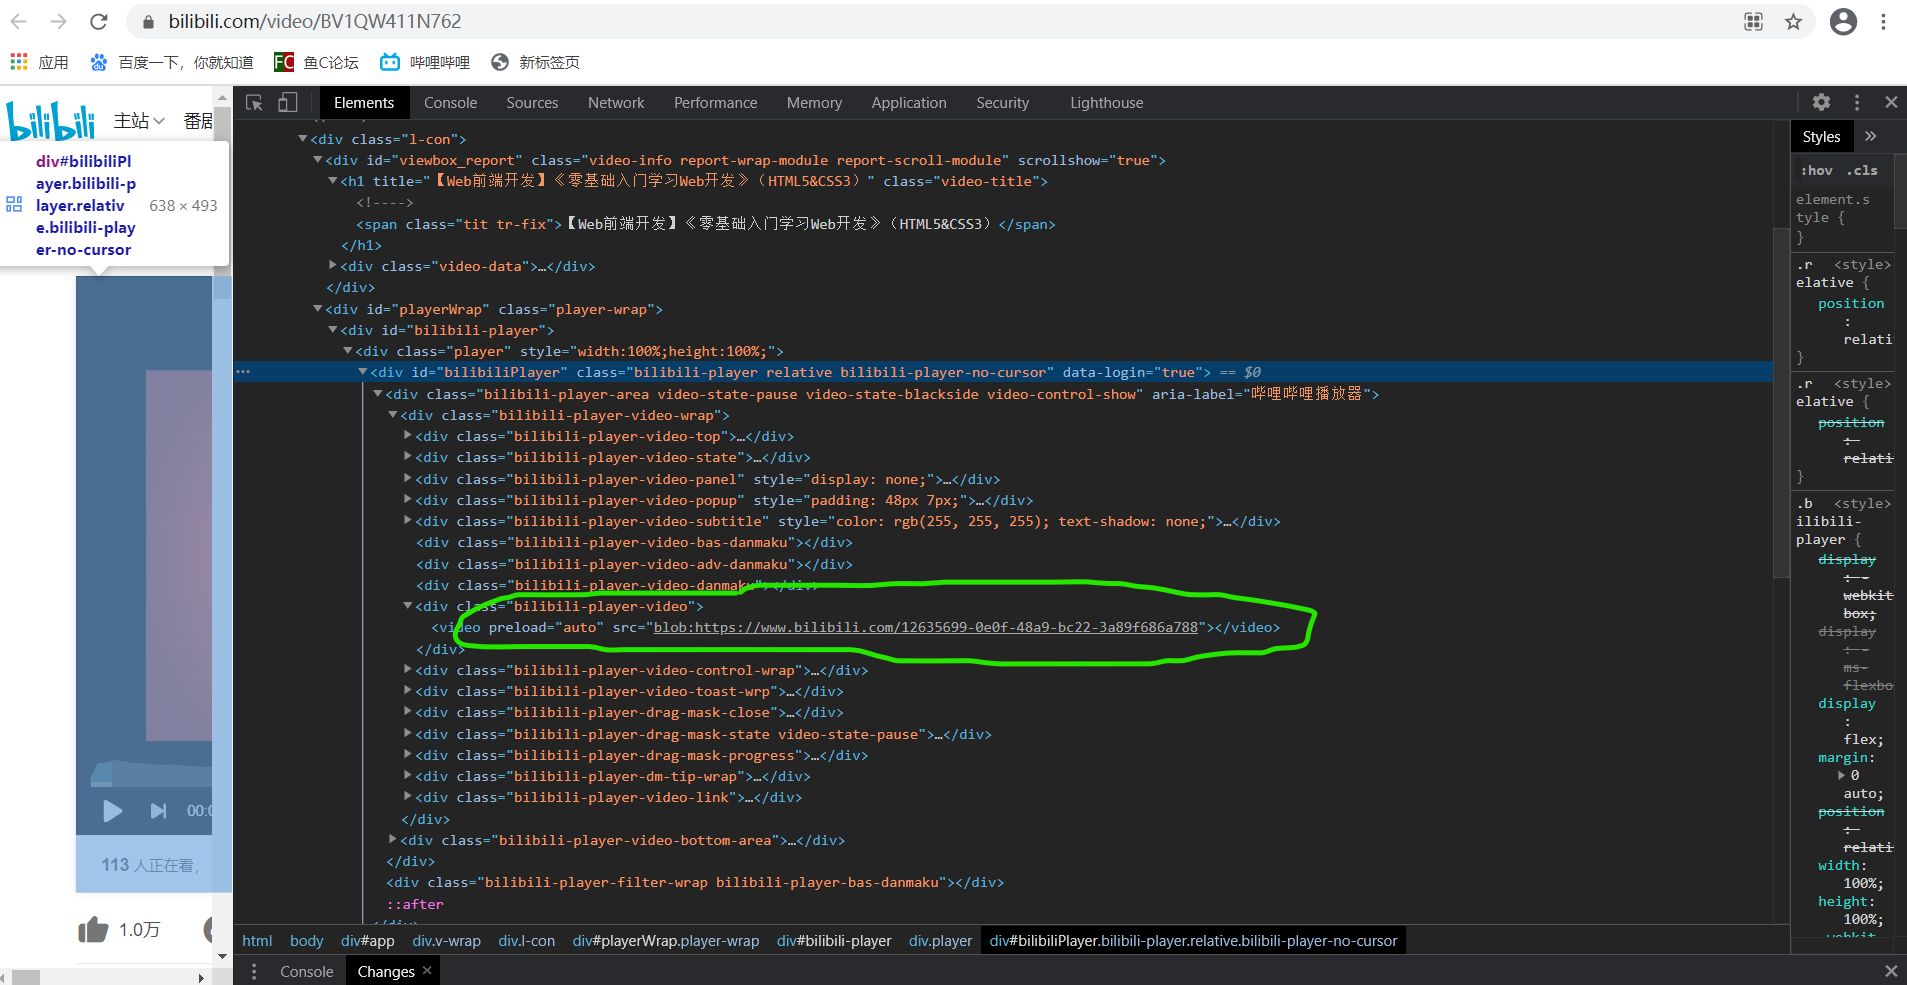Toggle the :hov element state button

pos(1817,170)
